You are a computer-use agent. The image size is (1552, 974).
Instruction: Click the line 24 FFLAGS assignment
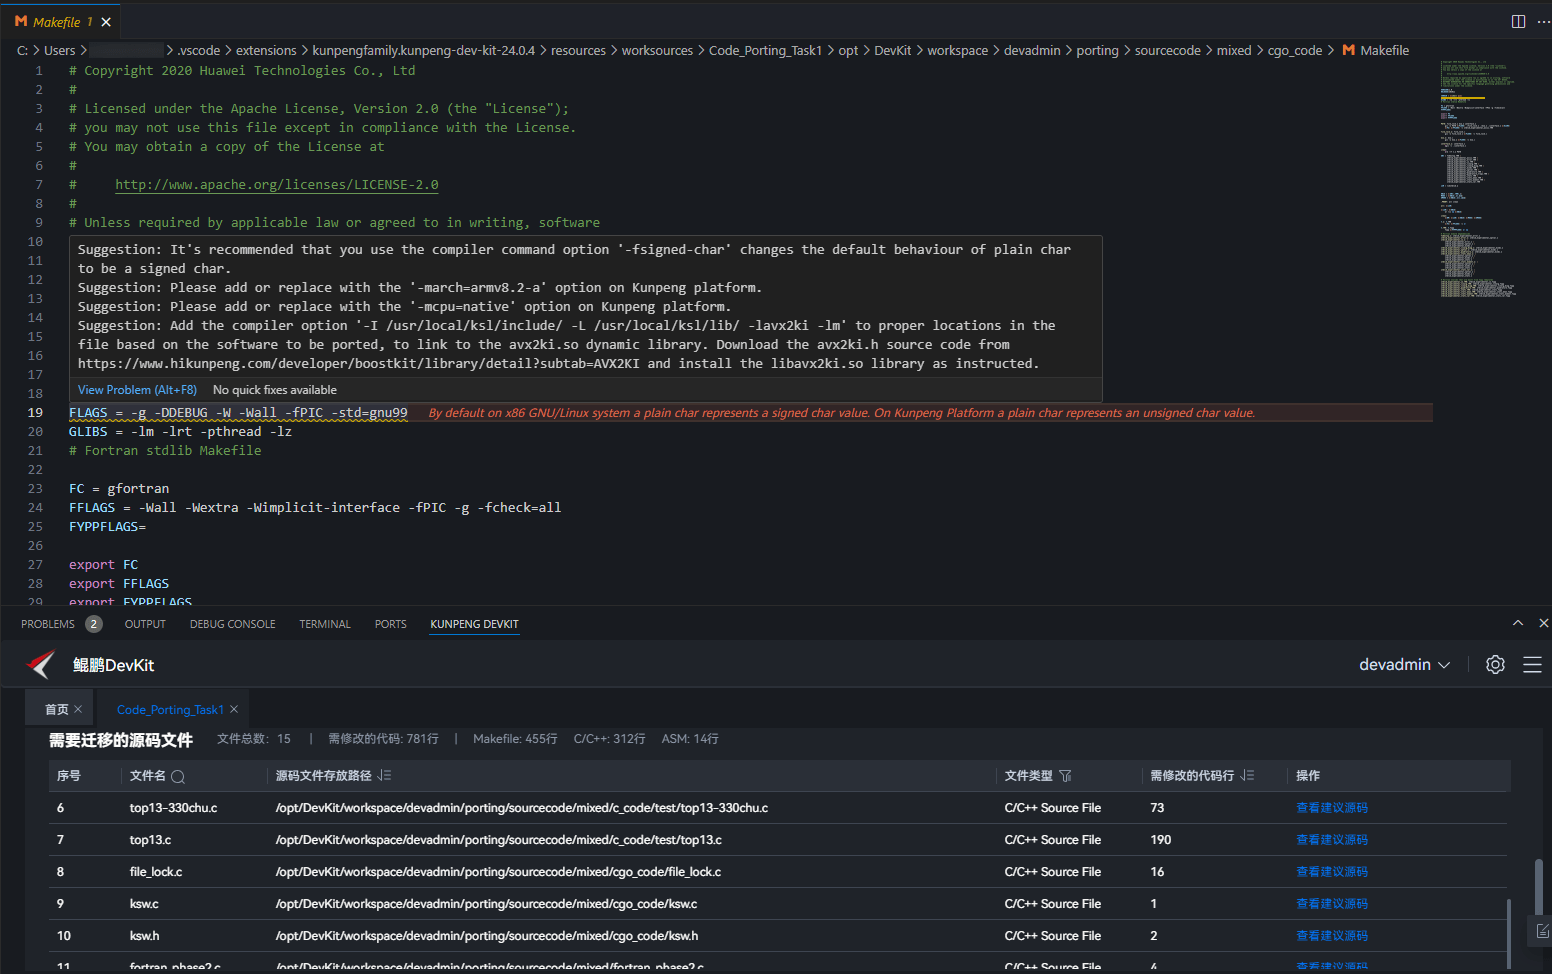(x=315, y=507)
